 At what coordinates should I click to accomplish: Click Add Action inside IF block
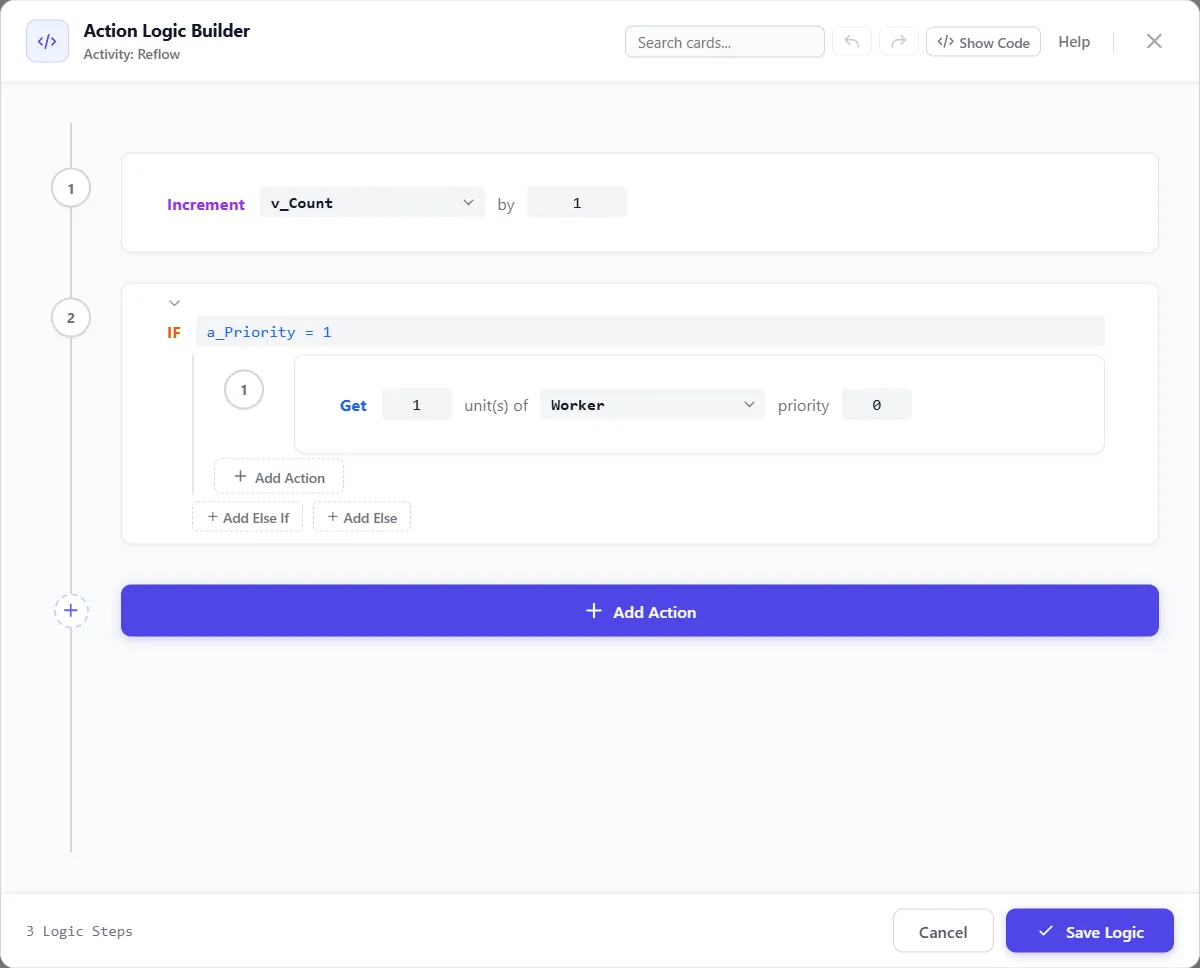(x=279, y=477)
